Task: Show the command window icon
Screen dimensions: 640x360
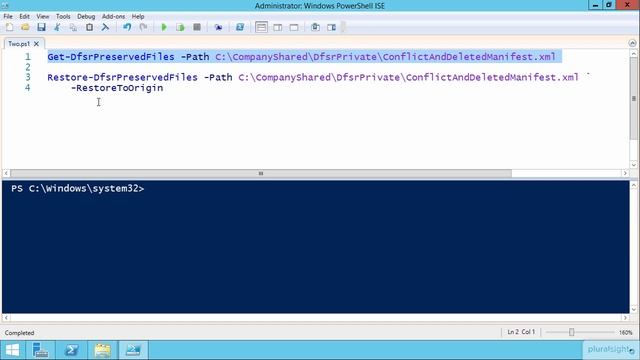Action: tap(315, 27)
